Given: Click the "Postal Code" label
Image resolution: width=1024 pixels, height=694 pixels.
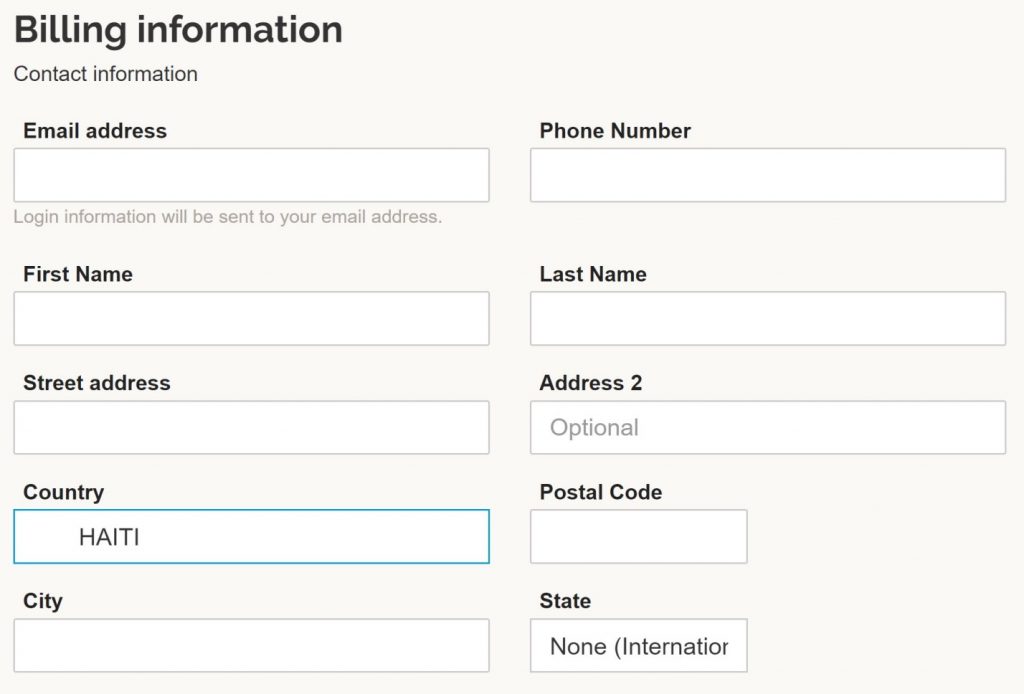Looking at the screenshot, I should tap(601, 492).
